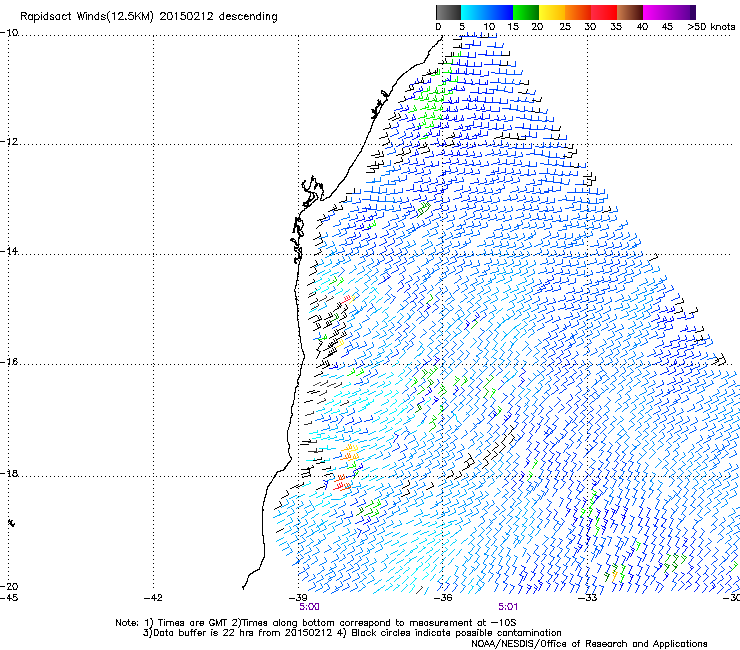Click the legend label '5' under the colorbar
Image resolution: width=740 pixels, height=650 pixels.
coord(462,27)
